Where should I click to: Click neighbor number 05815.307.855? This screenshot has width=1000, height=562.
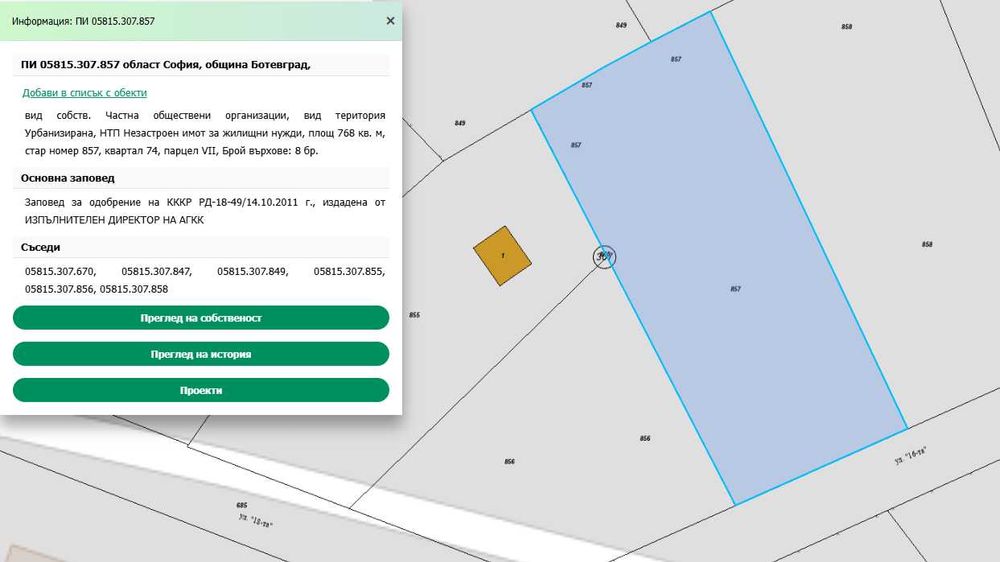click(349, 271)
